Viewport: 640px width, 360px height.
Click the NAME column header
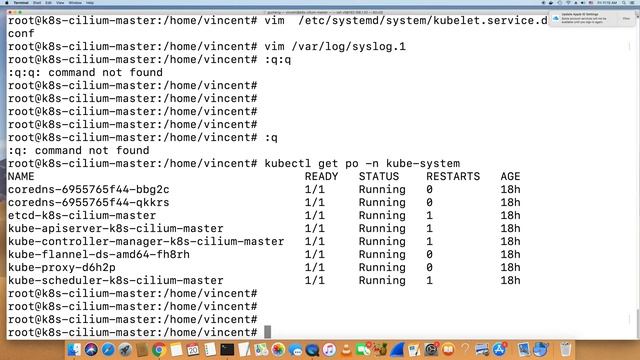pyautogui.click(x=21, y=176)
